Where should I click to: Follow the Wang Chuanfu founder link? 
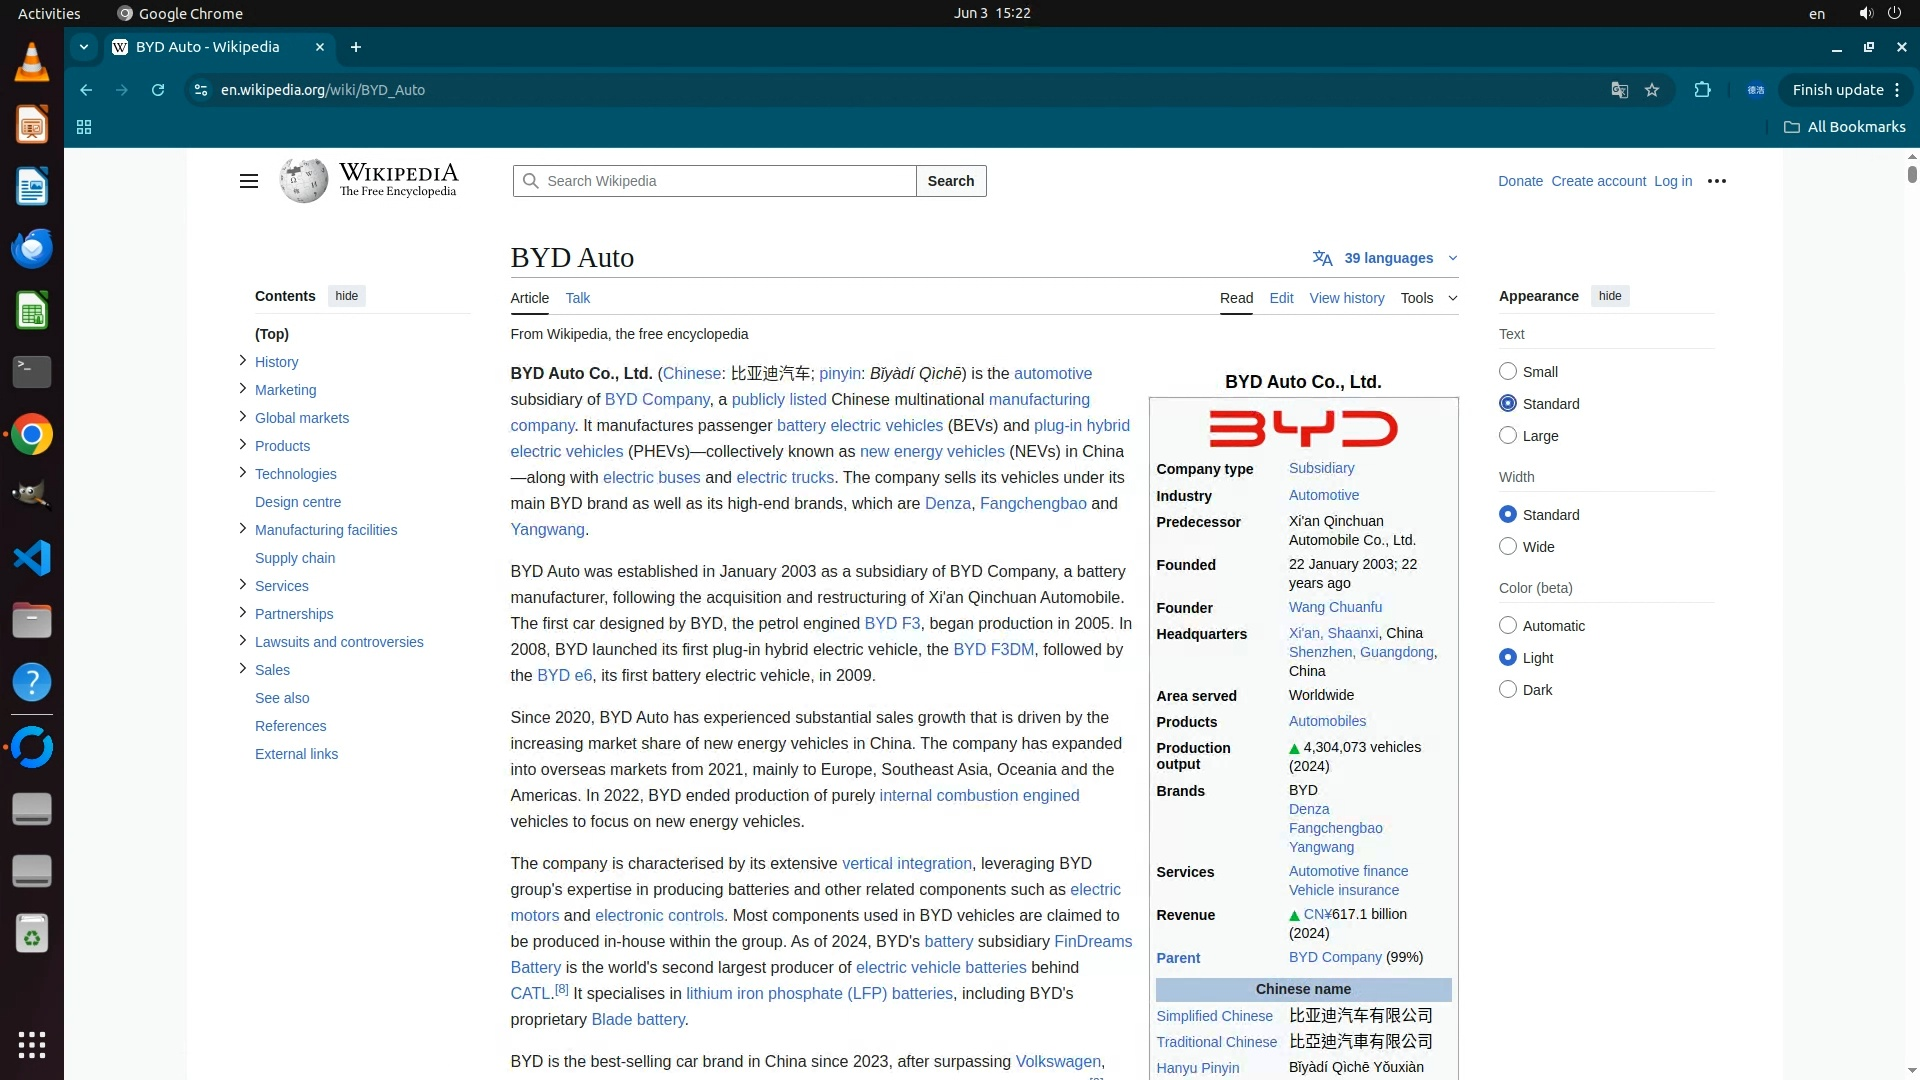1335,607
